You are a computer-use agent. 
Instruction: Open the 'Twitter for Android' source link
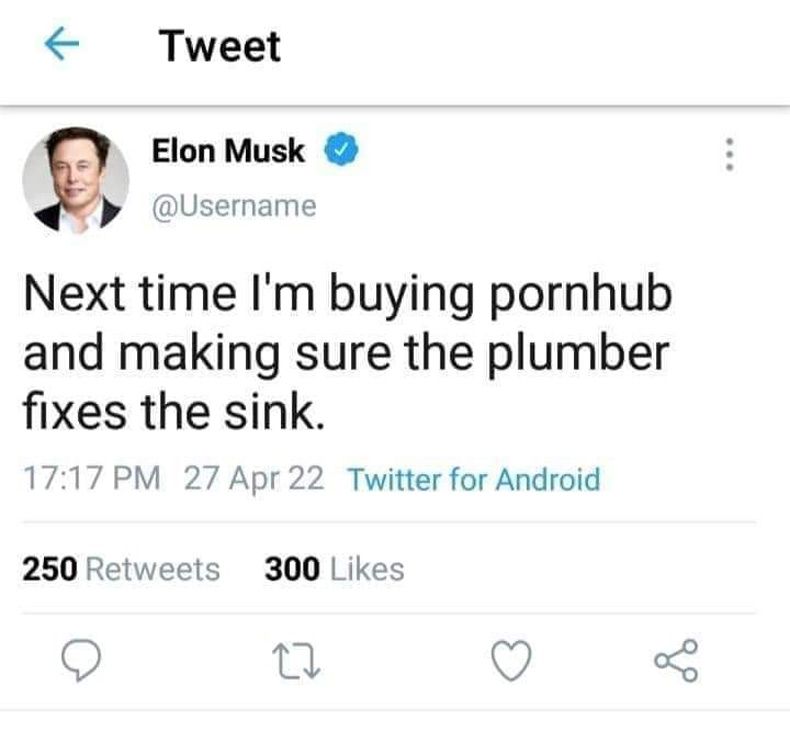click(x=473, y=480)
